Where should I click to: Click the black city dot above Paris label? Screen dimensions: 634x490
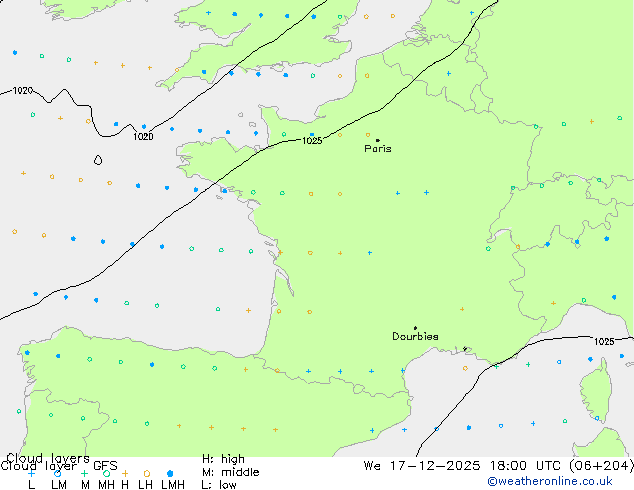378,140
